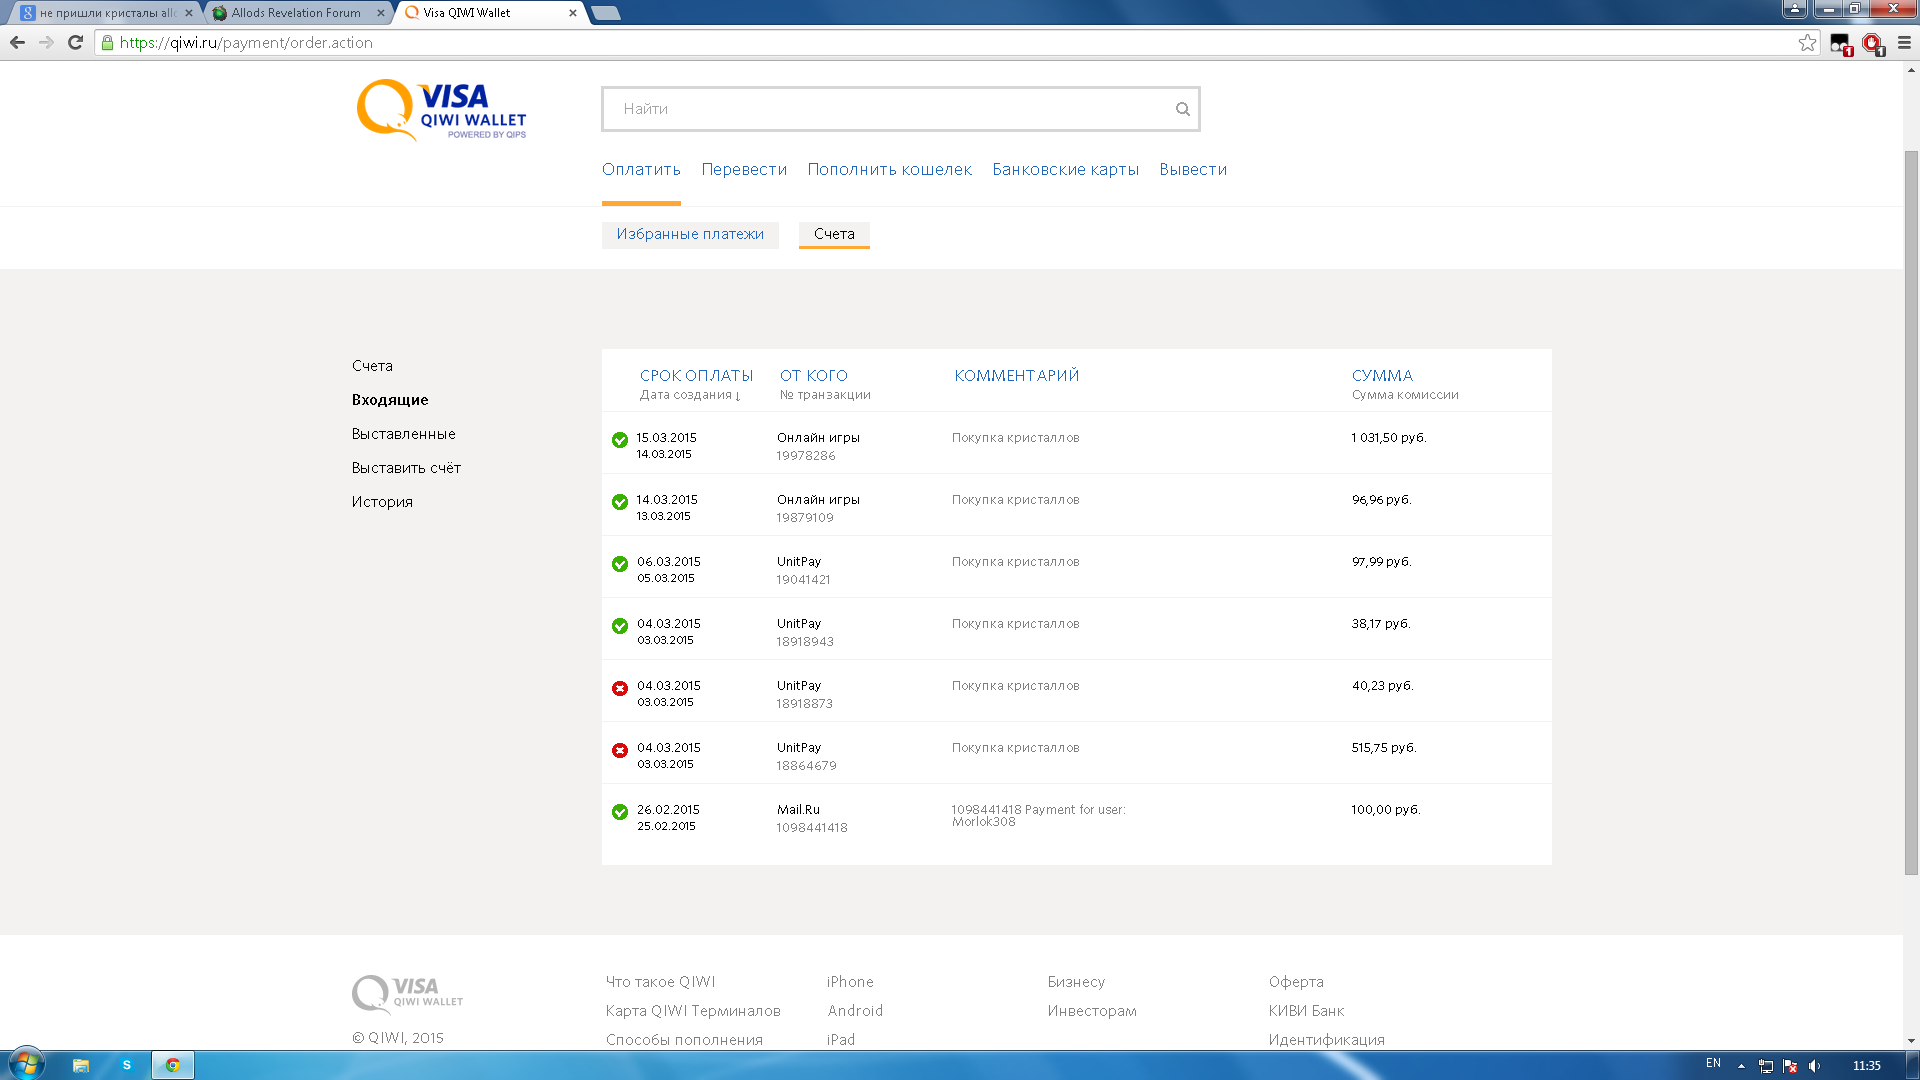Open File Explorer from the taskbar
Image resolution: width=1920 pixels, height=1080 pixels.
pyautogui.click(x=81, y=1065)
